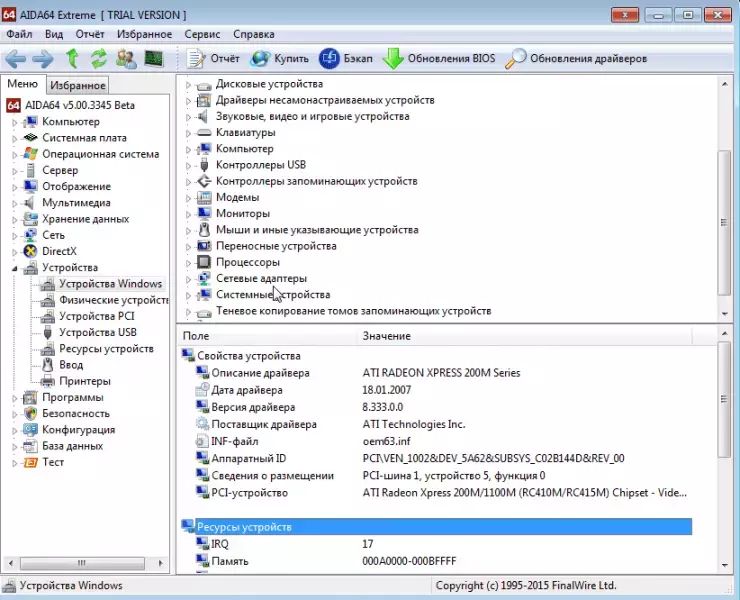Select Хранение данных in the left tree
Viewport: 740px width, 600px height.
(x=85, y=219)
